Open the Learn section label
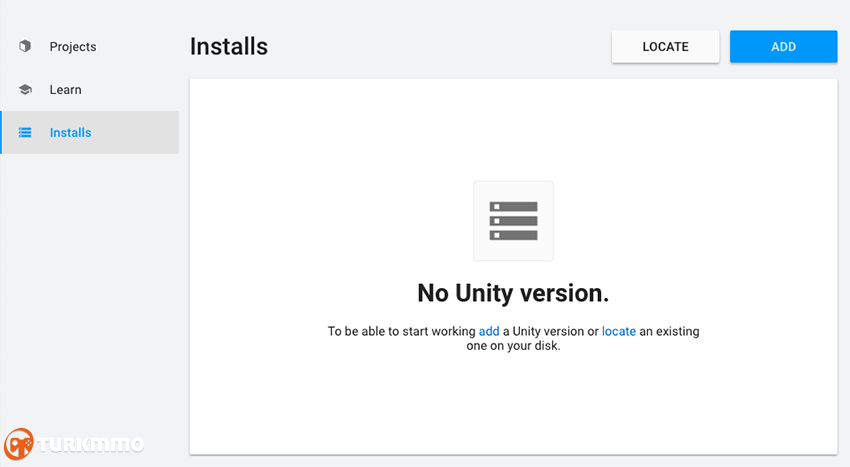850x467 pixels. [x=66, y=89]
